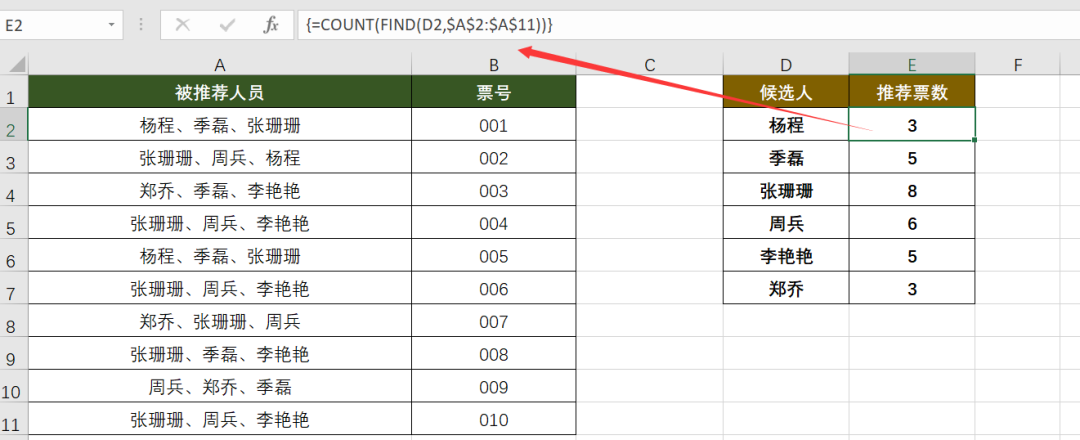This screenshot has height=440, width=1080.
Task: Select row 5 header
Action: 12,224
